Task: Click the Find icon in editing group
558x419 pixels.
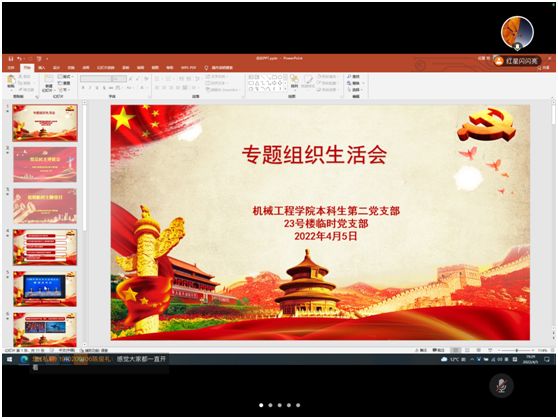Action: 353,77
